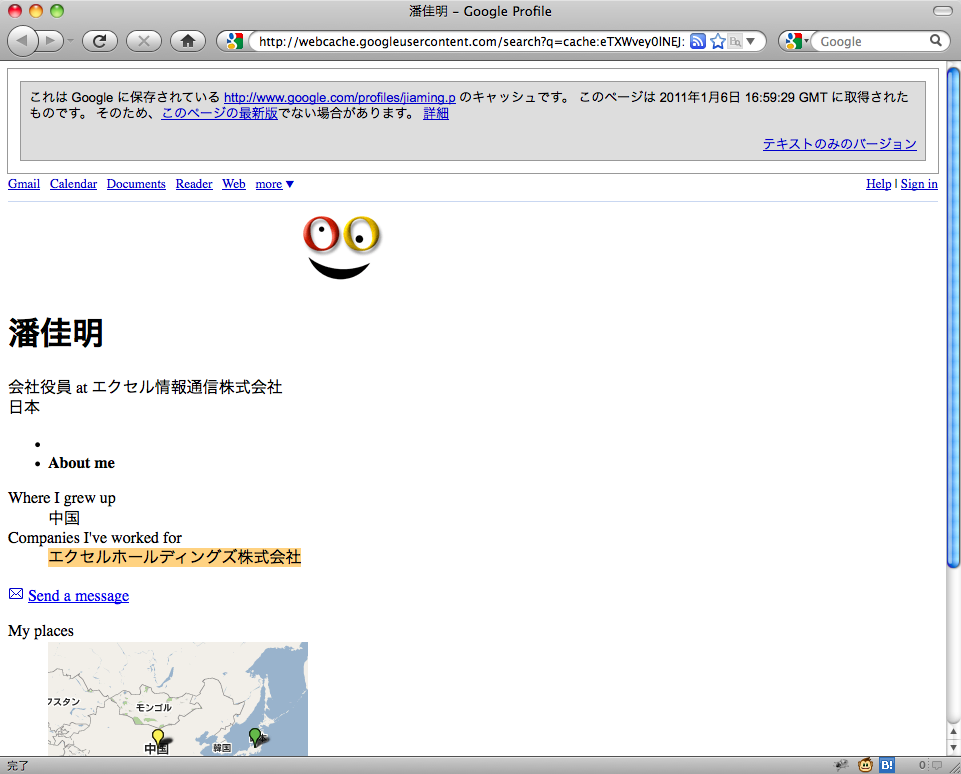Viewport: 961px width, 774px height.
Task: Reload the current page
Action: coord(99,41)
